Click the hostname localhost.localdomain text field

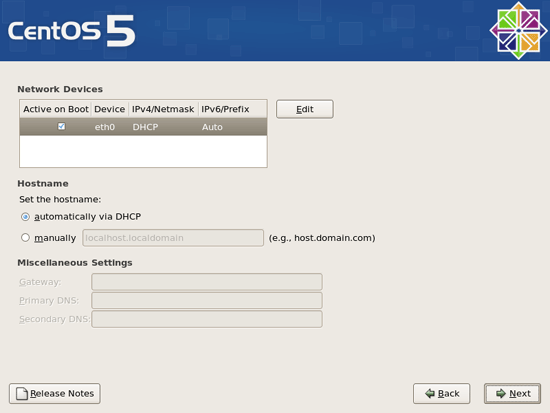click(173, 238)
